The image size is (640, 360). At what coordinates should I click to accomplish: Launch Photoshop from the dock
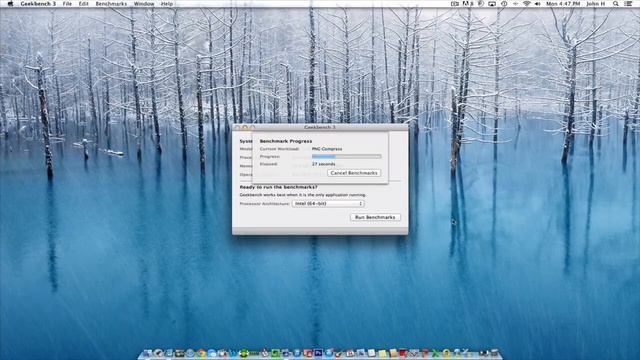coord(319,353)
